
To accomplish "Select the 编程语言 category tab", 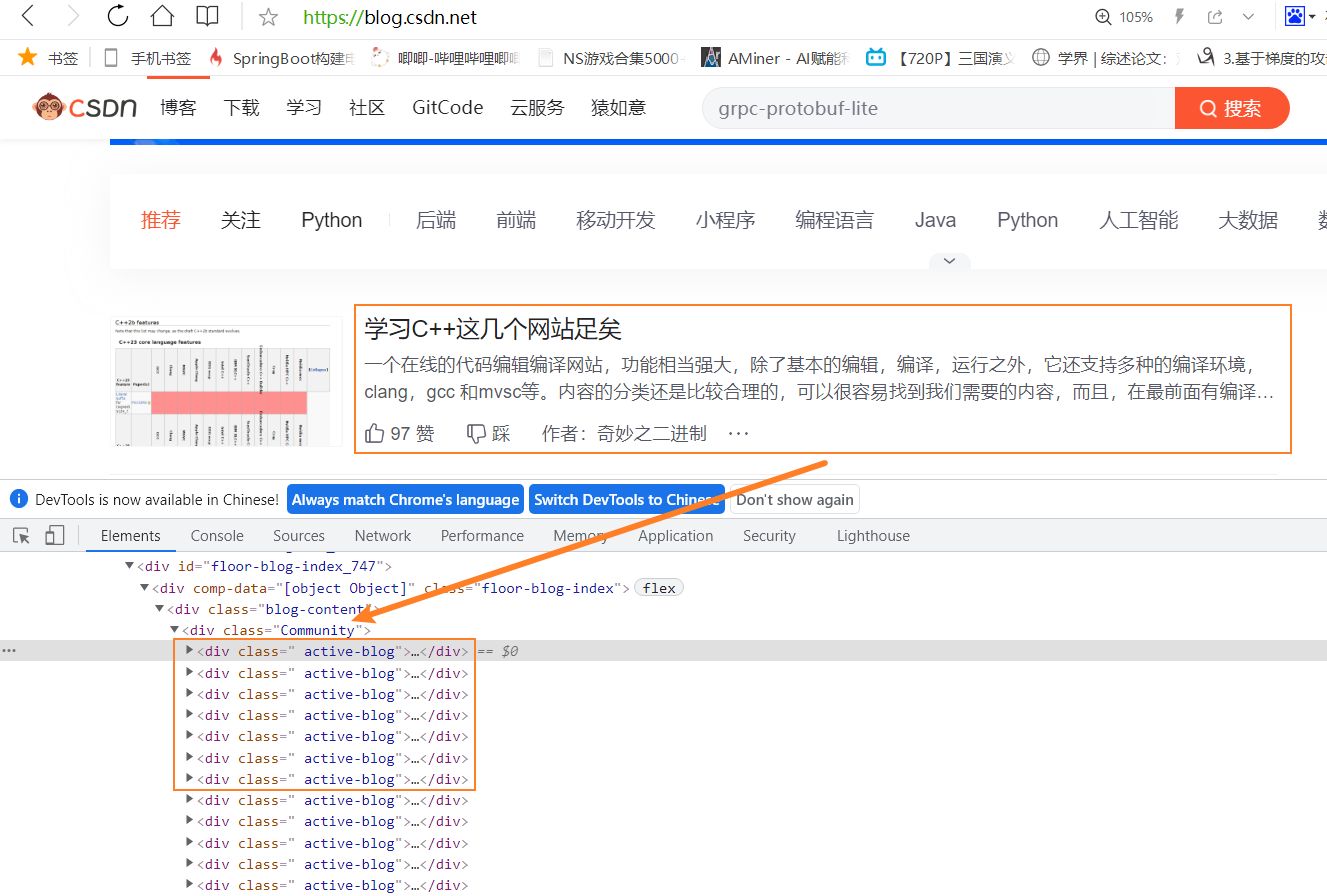I will coord(835,220).
